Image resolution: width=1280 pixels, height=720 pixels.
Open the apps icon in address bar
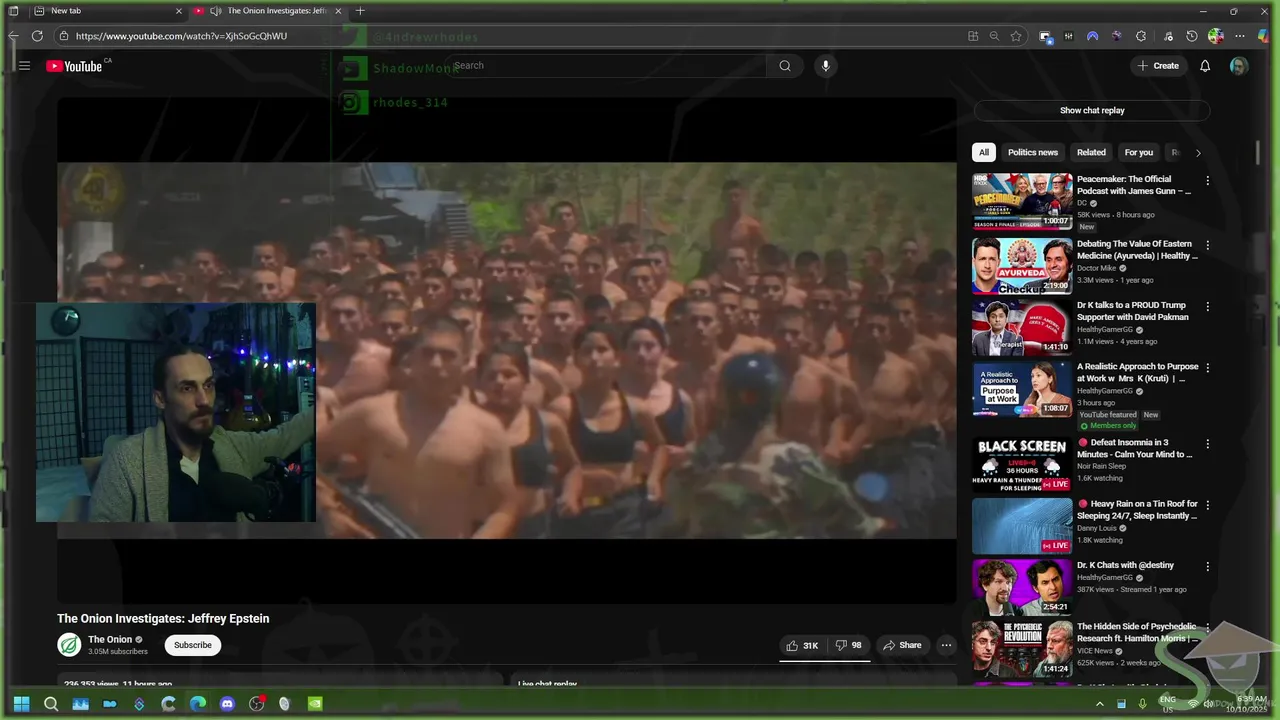click(x=973, y=36)
